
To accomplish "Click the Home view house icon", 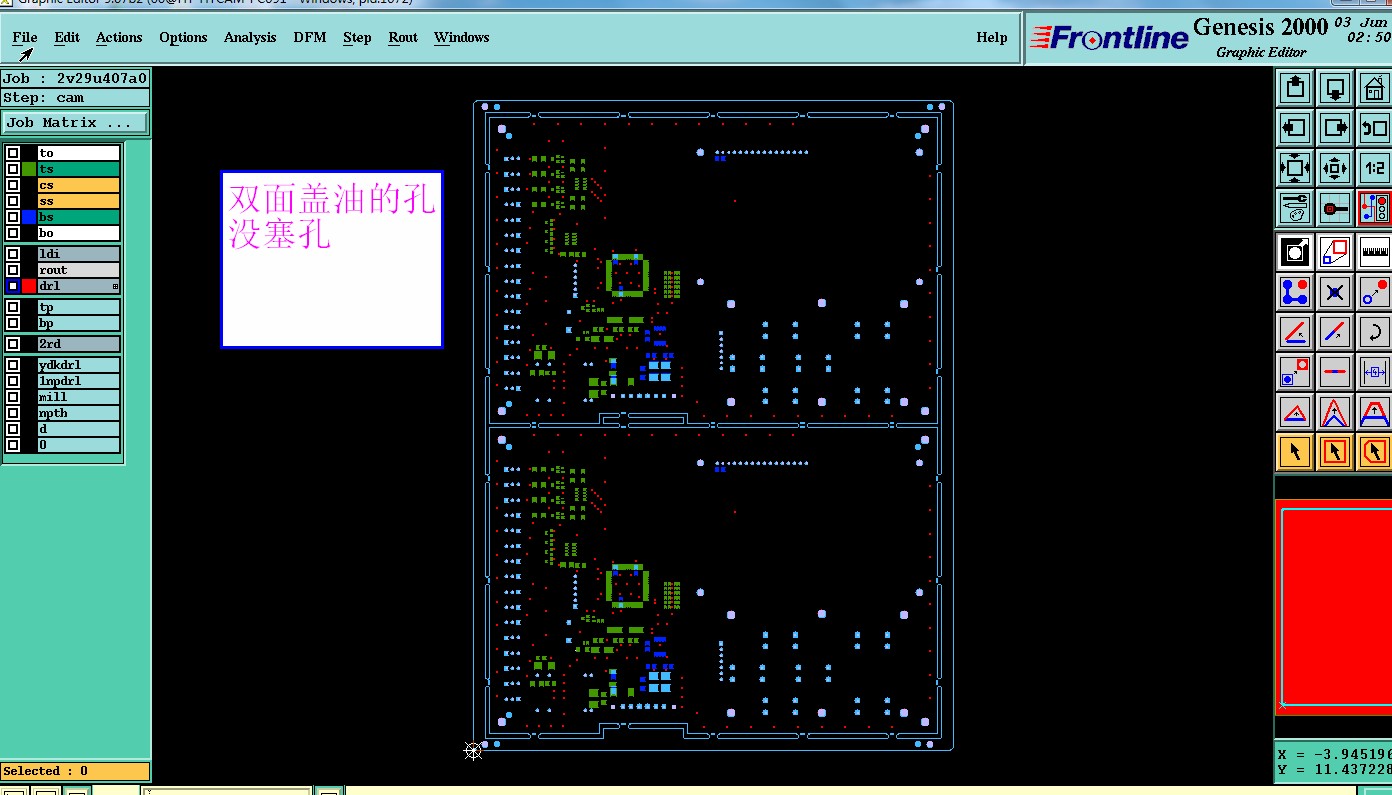I will 1374,88.
